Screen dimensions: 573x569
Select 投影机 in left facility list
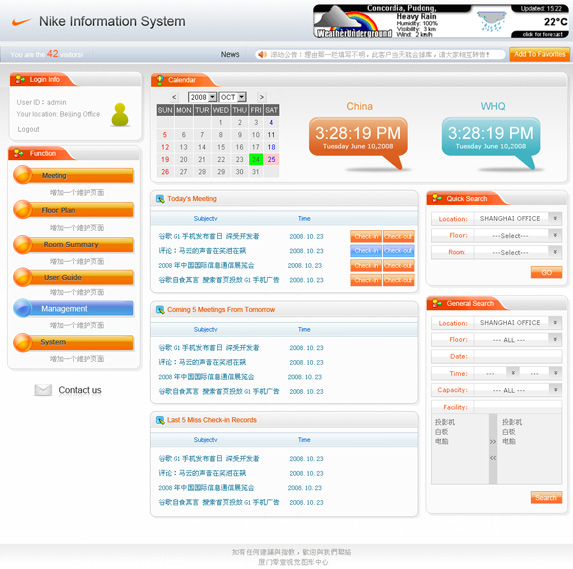pyautogui.click(x=445, y=422)
